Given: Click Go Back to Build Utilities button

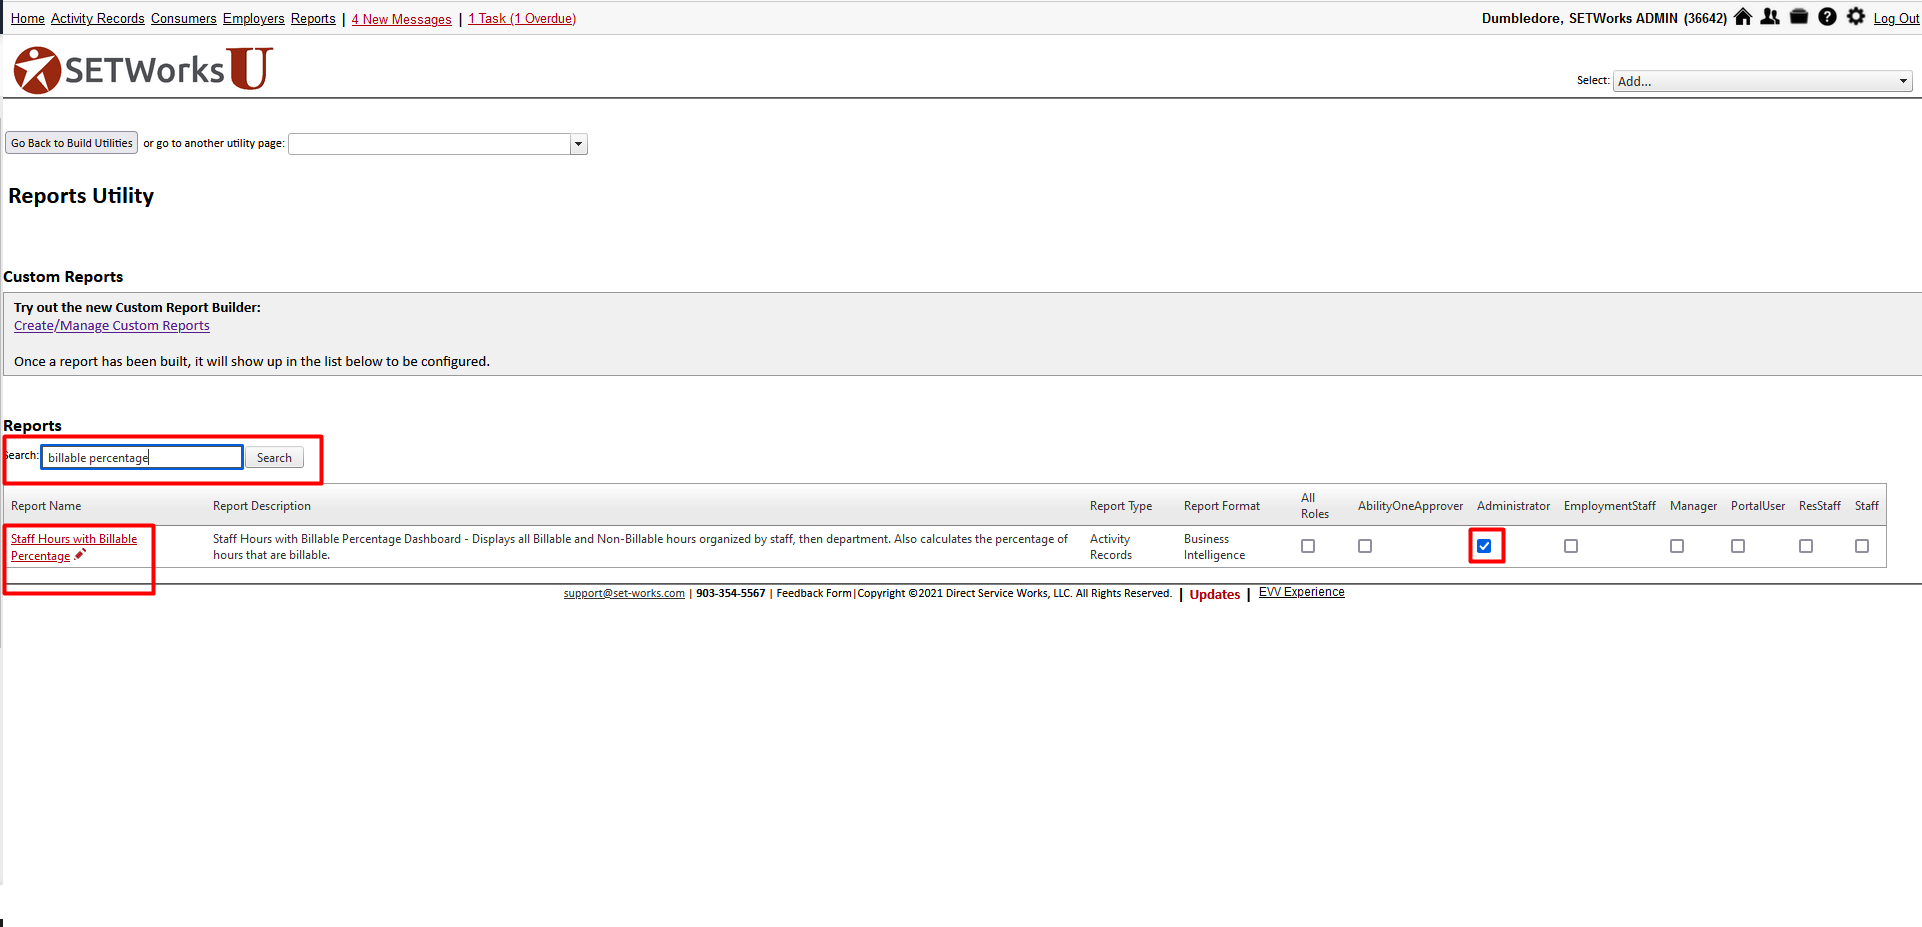Looking at the screenshot, I should coord(72,143).
